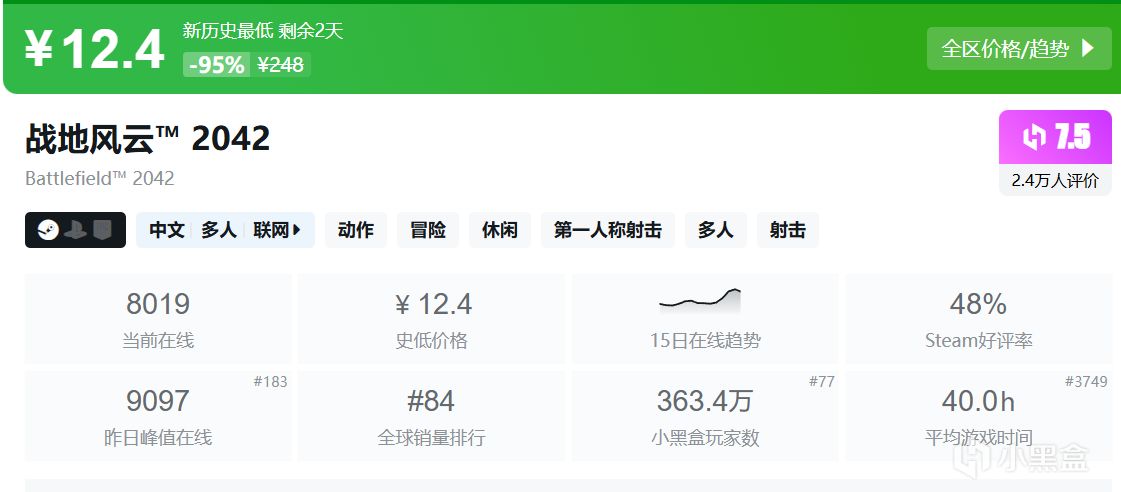Open the 休闲 tag

click(x=500, y=230)
